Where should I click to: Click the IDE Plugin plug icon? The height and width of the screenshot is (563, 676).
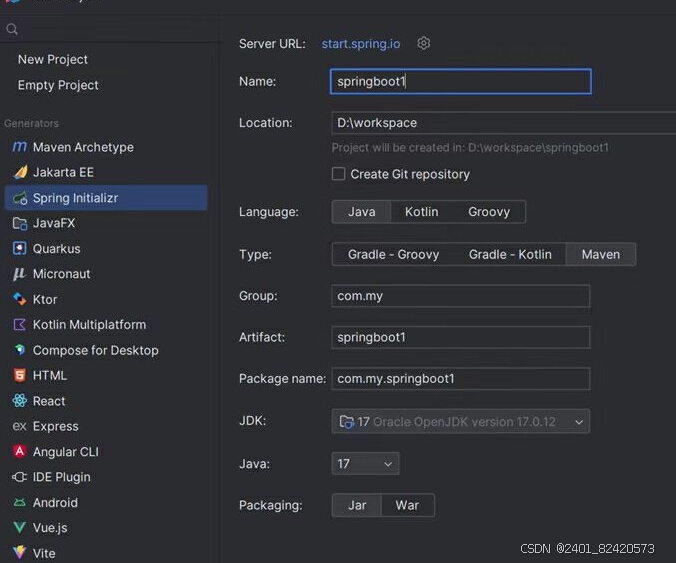19,477
